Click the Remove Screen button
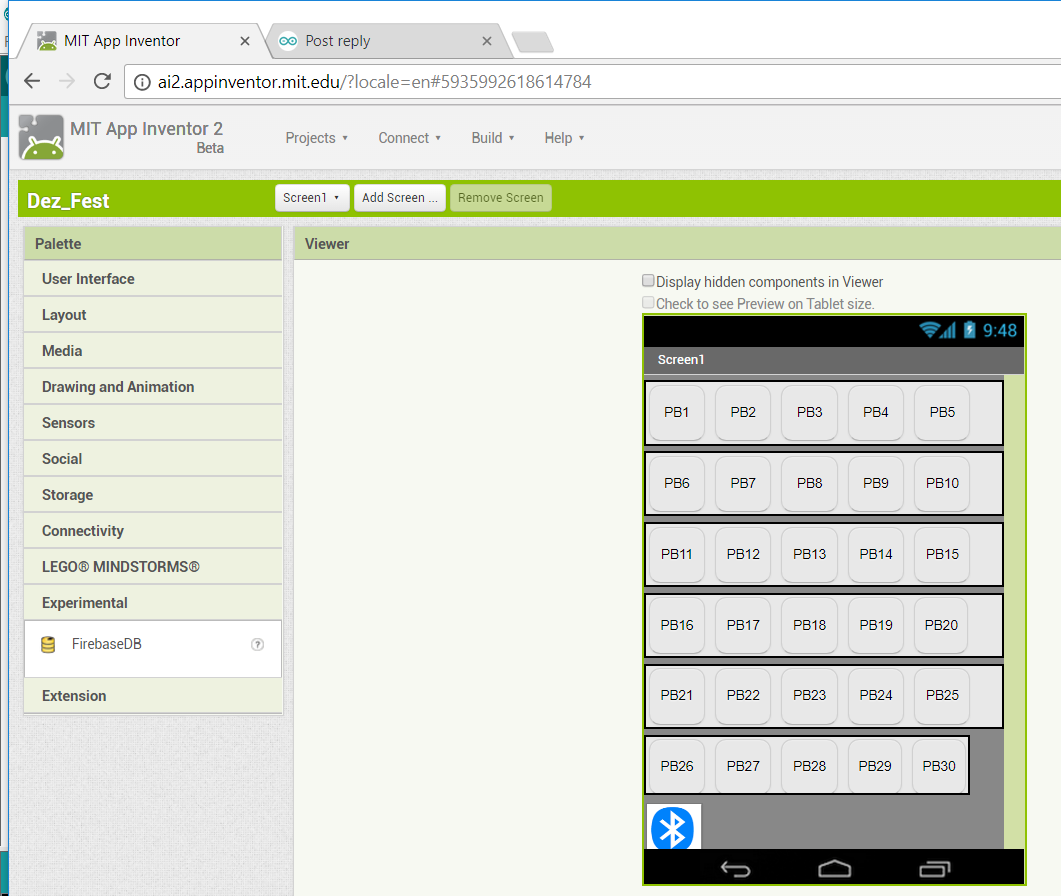 point(501,198)
